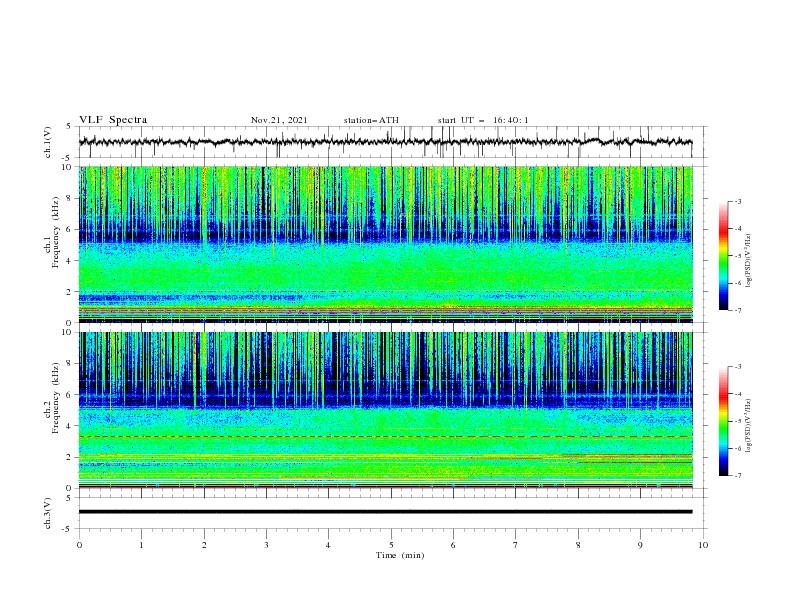Click the "Time (min)" axis title

(x=400, y=555)
